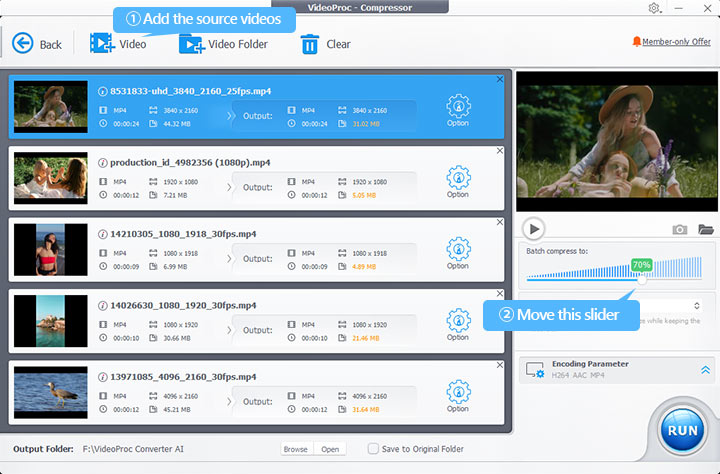This screenshot has height=474, width=720.
Task: Open the output folder
Action: (330, 449)
